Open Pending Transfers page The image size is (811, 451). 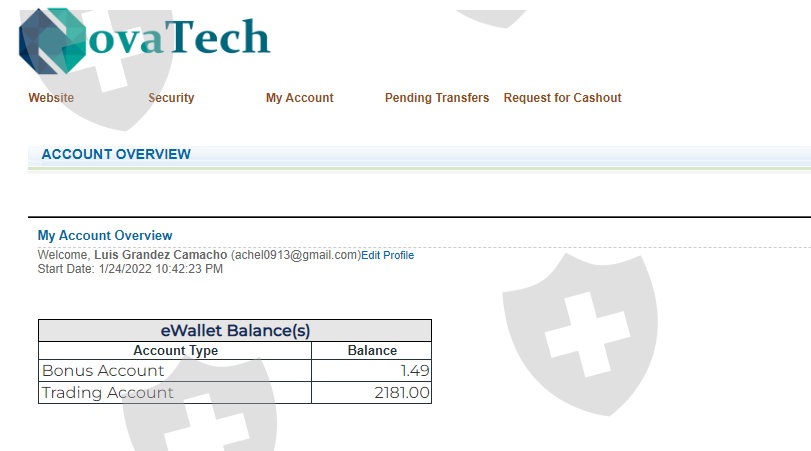(x=437, y=98)
